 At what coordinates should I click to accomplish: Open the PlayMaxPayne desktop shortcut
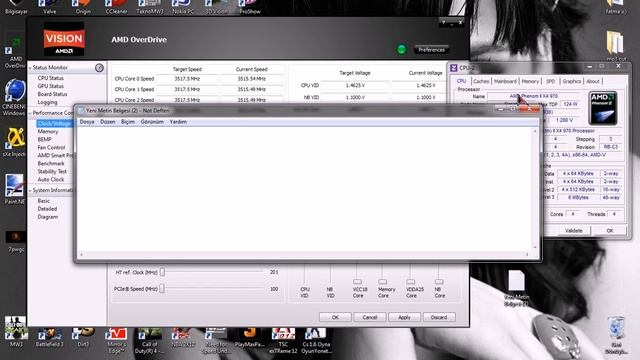pos(250,337)
